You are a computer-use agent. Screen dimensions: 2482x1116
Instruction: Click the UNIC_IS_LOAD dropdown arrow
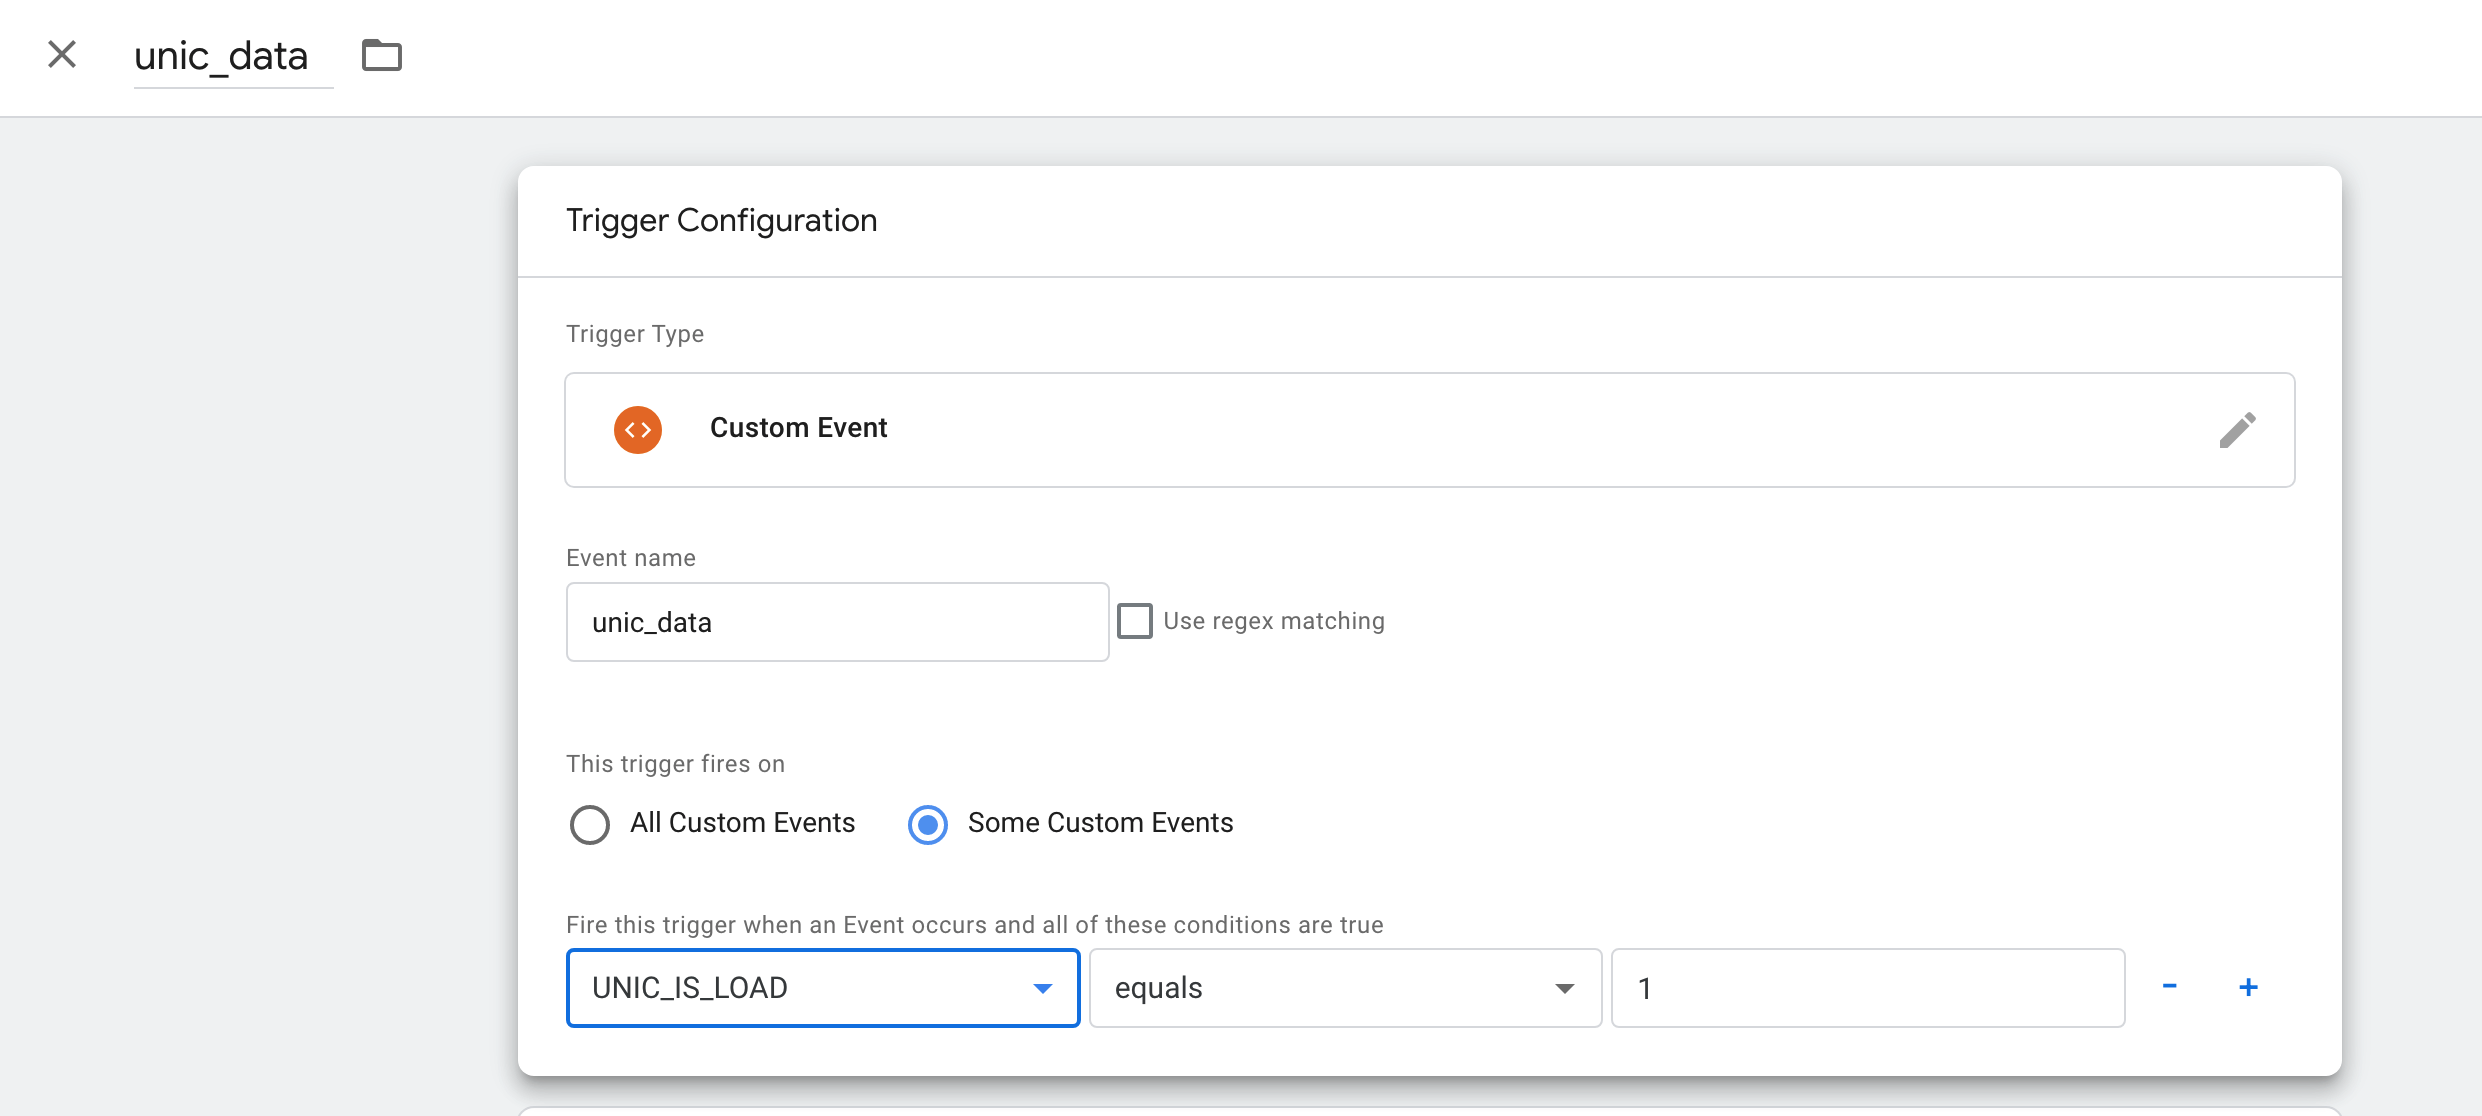(x=1043, y=988)
